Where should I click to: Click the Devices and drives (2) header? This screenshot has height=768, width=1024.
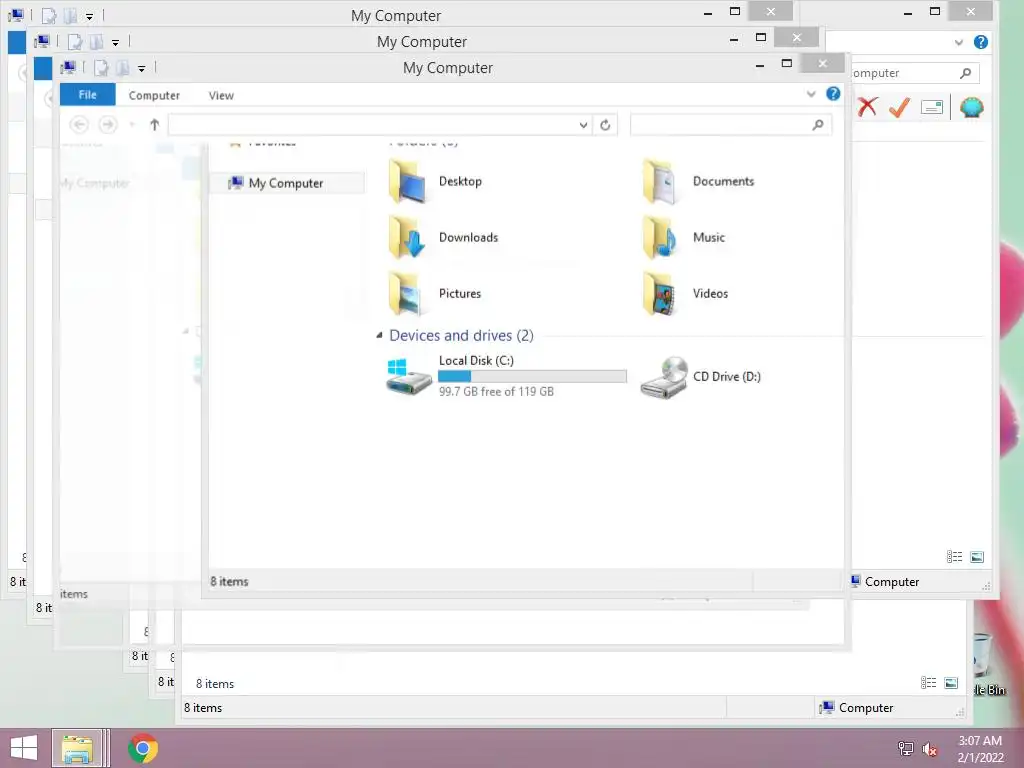click(461, 336)
